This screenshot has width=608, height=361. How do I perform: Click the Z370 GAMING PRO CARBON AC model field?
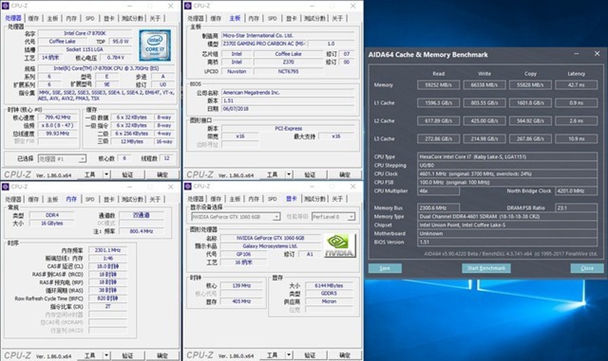pos(265,43)
